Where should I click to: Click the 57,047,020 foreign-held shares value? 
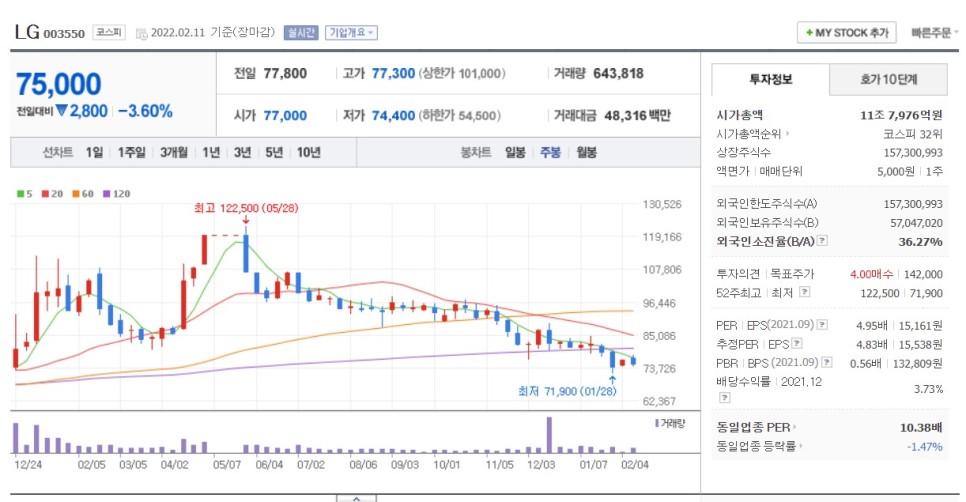tap(916, 223)
